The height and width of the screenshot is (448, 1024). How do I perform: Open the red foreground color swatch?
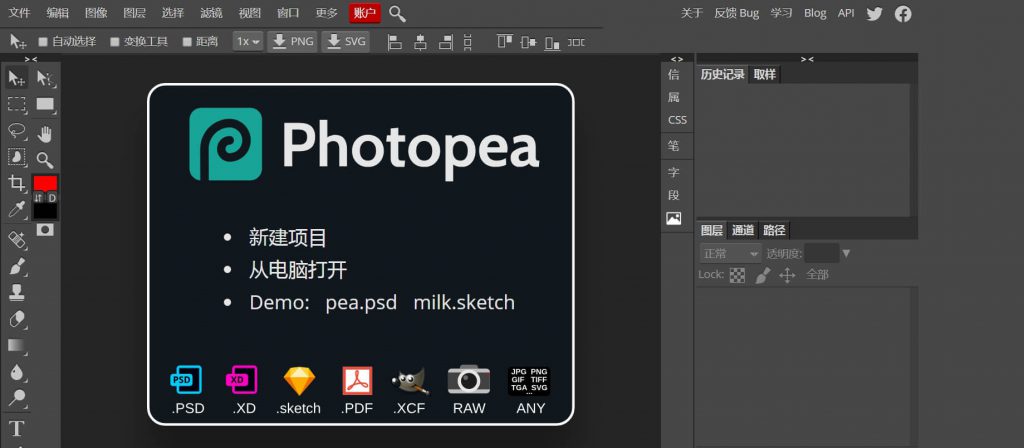click(x=45, y=183)
